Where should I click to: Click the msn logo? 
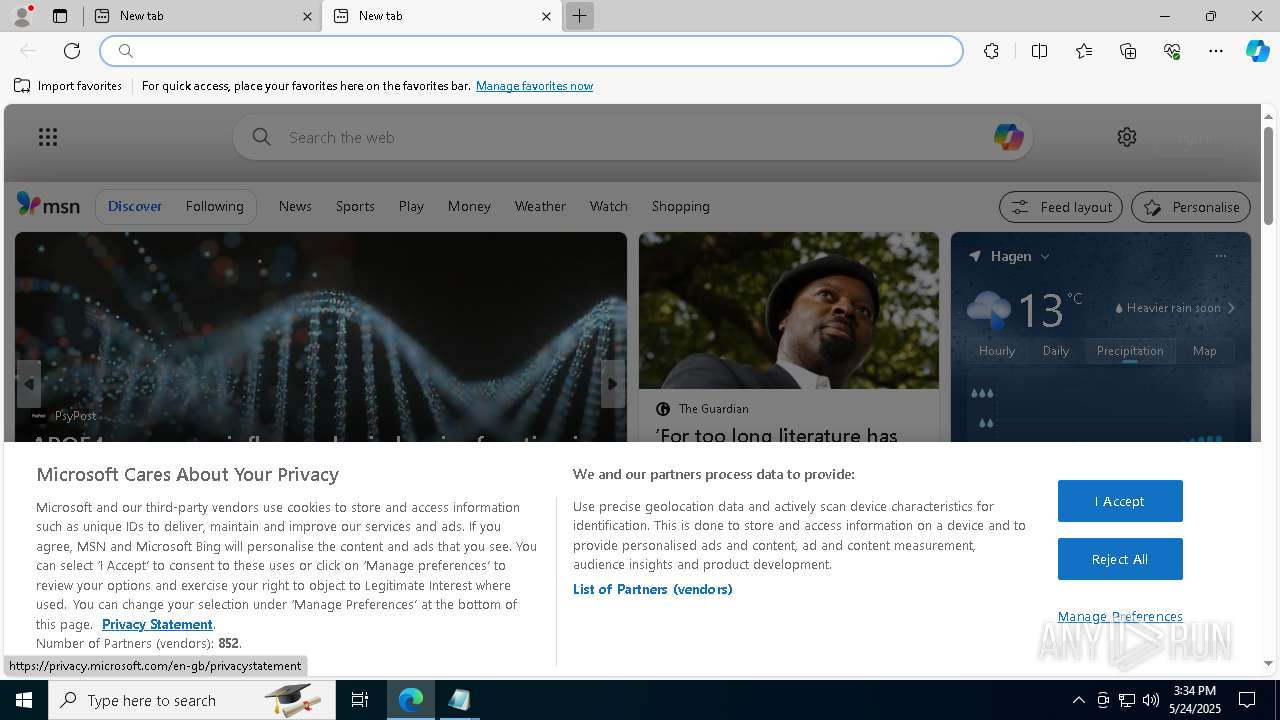point(48,205)
